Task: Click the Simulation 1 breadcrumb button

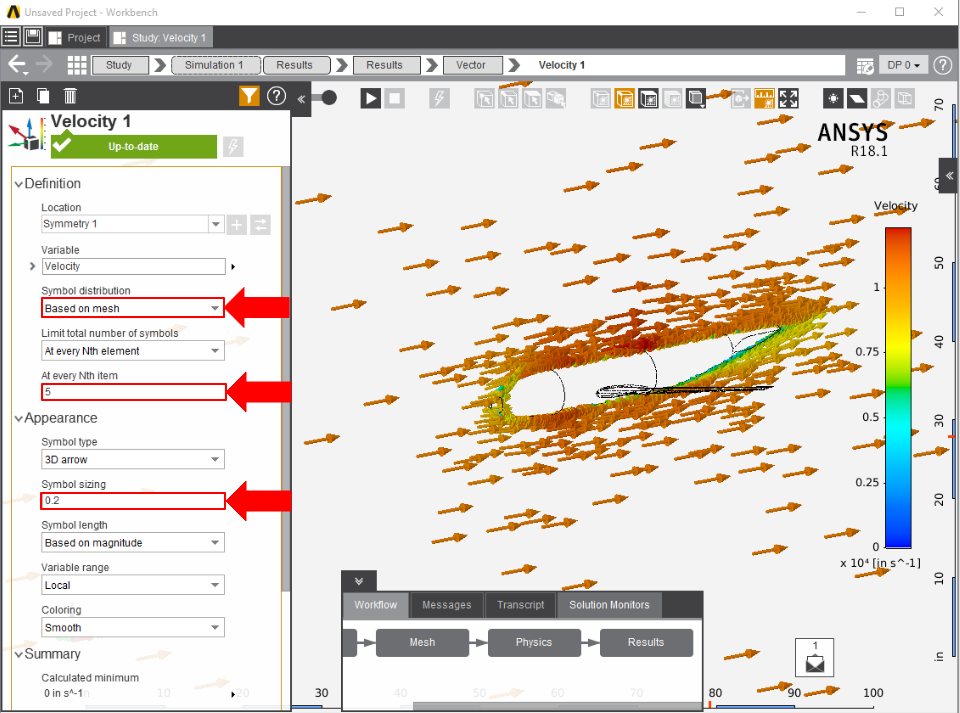Action: [216, 65]
